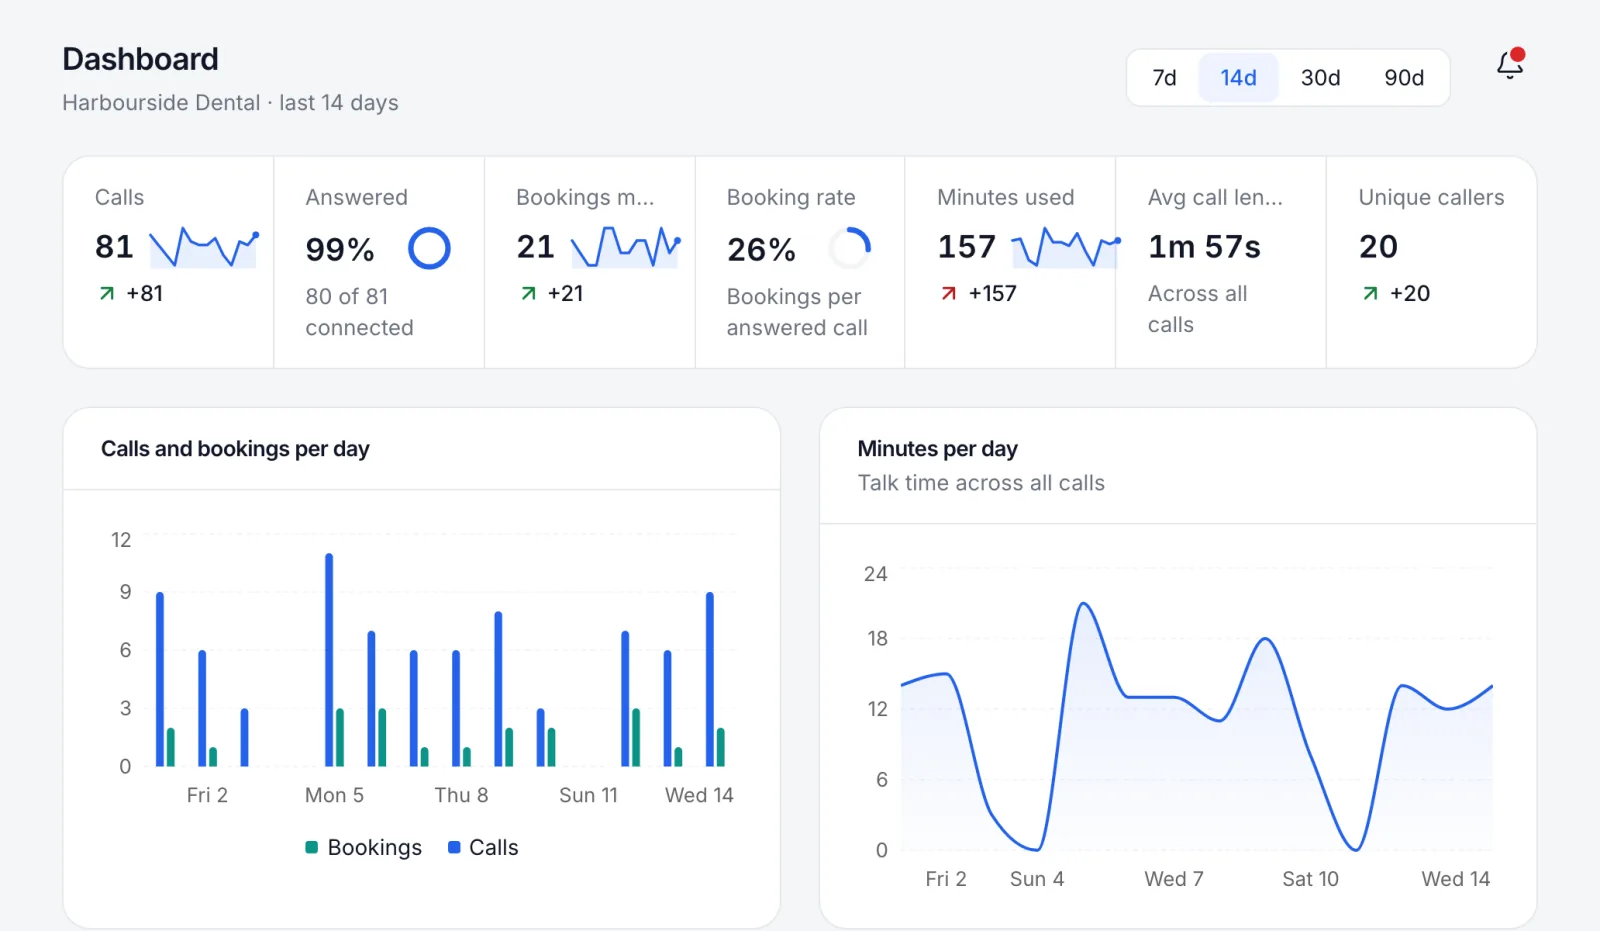Screen dimensions: 1600x931
Task: Click the 'Sun 4' axis label
Action: coord(1037,879)
